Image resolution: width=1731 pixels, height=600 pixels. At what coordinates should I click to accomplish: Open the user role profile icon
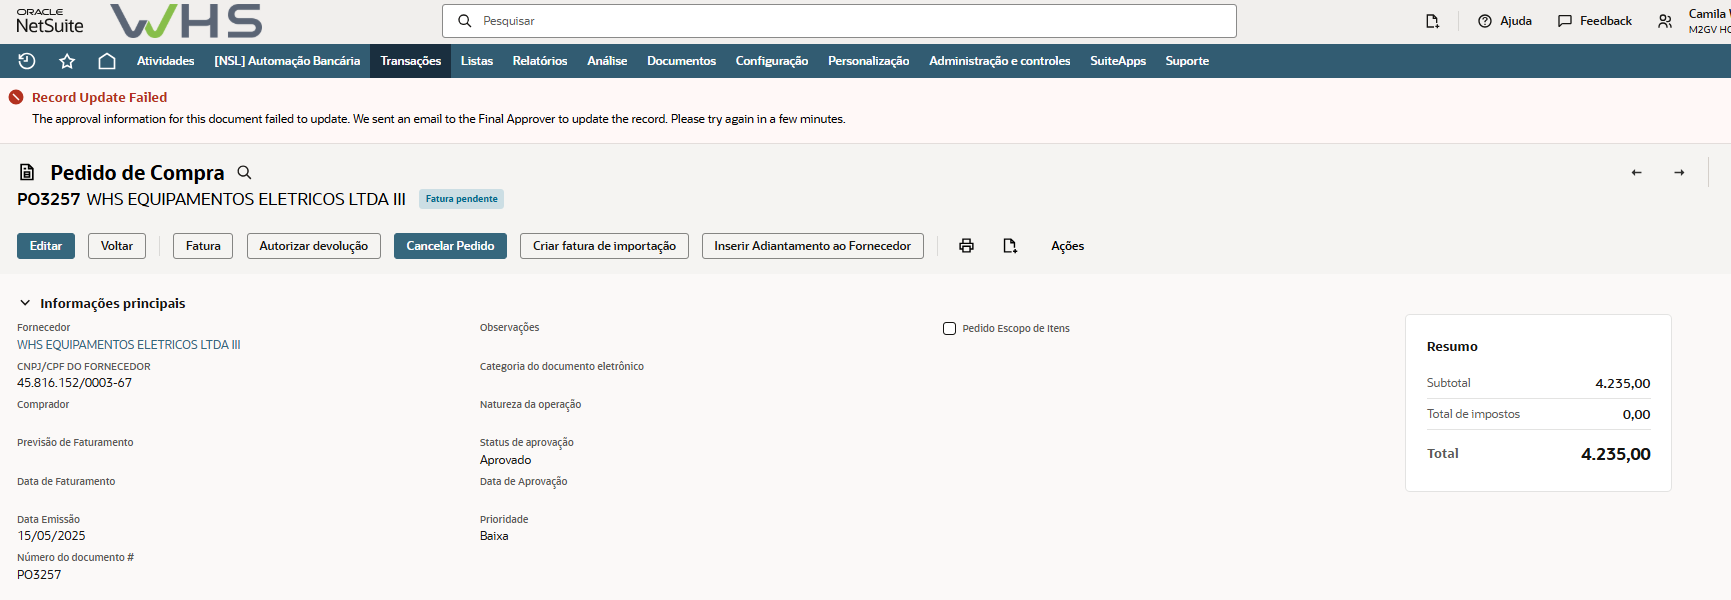[1665, 21]
